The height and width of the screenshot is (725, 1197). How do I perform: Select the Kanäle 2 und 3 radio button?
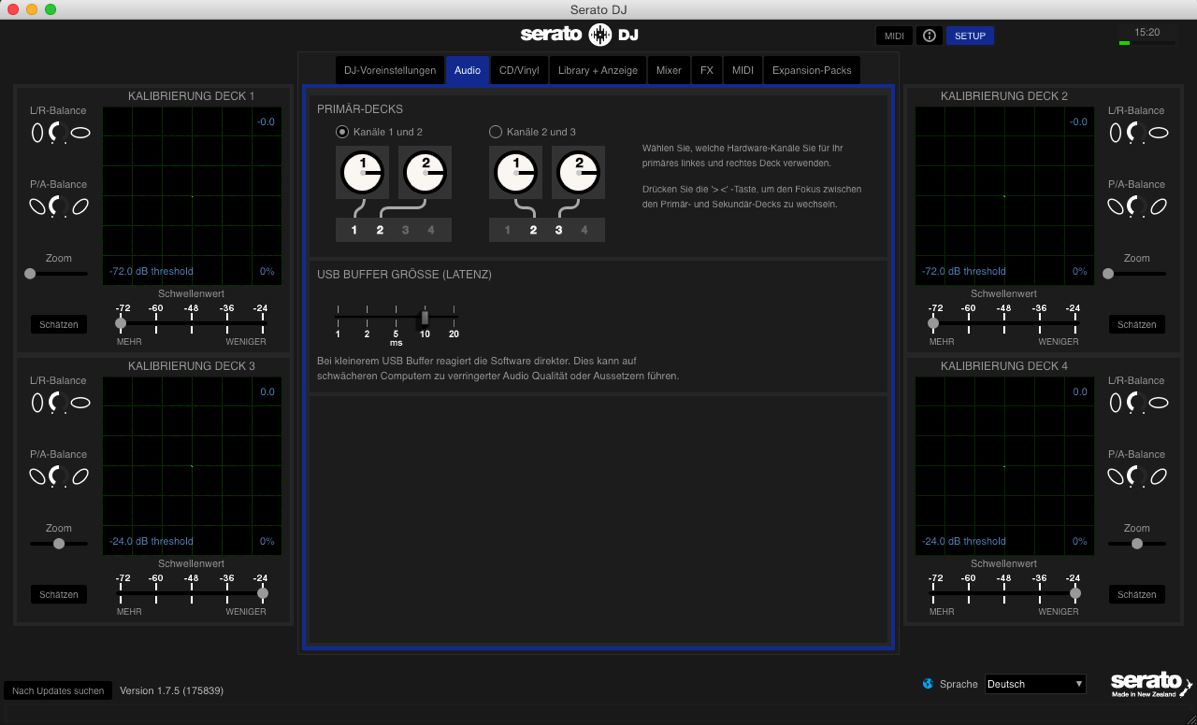[495, 132]
